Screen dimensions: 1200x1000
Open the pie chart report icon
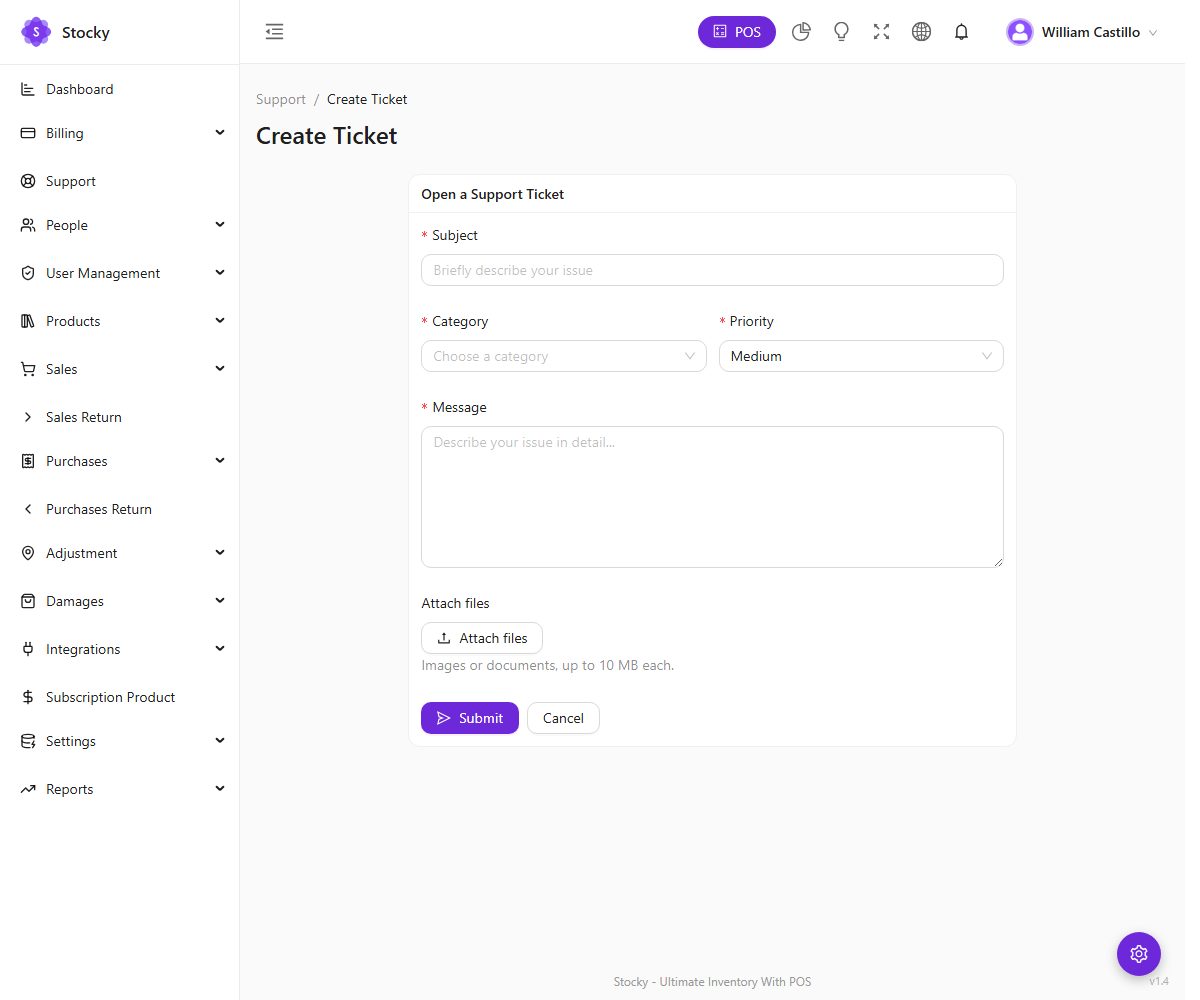tap(801, 32)
